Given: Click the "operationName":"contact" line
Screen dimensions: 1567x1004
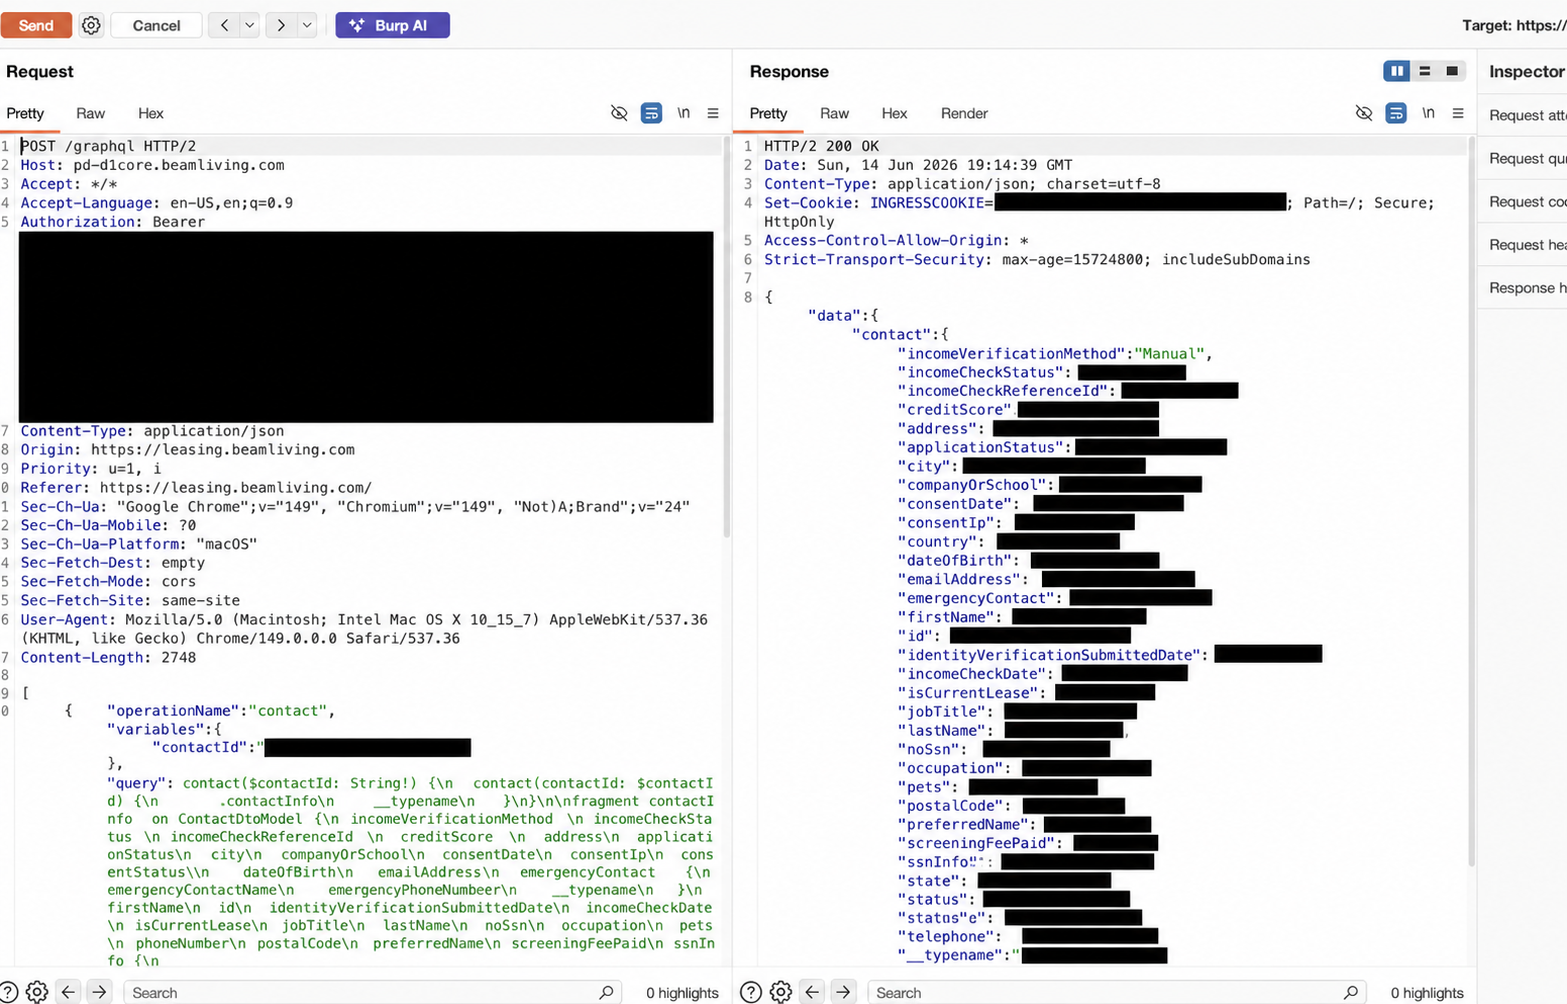Looking at the screenshot, I should click(220, 711).
